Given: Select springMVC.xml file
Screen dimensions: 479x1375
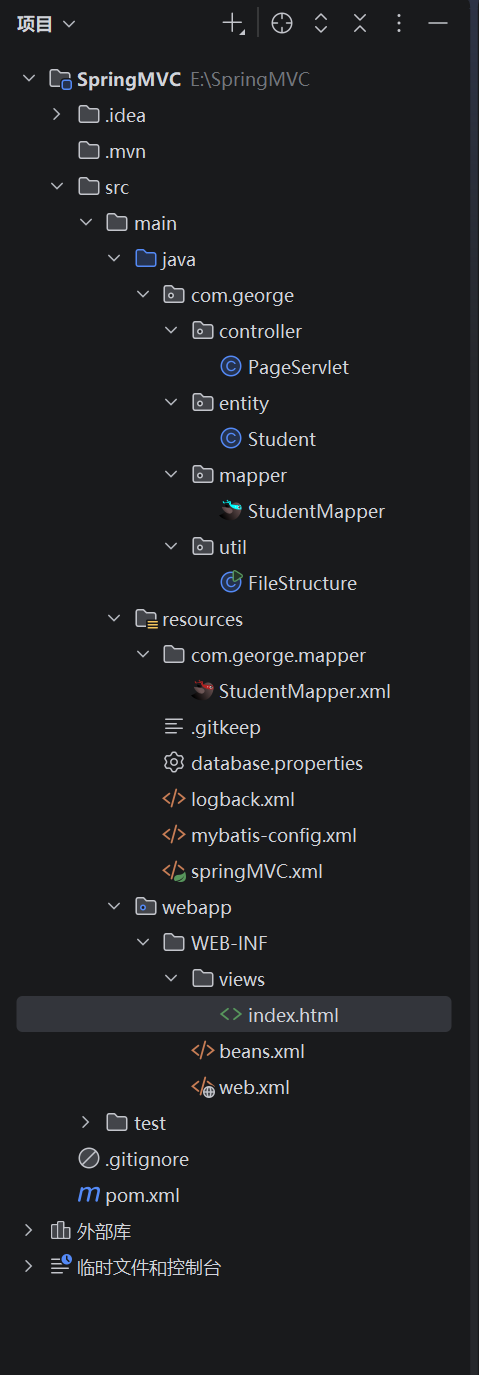Looking at the screenshot, I should (257, 871).
